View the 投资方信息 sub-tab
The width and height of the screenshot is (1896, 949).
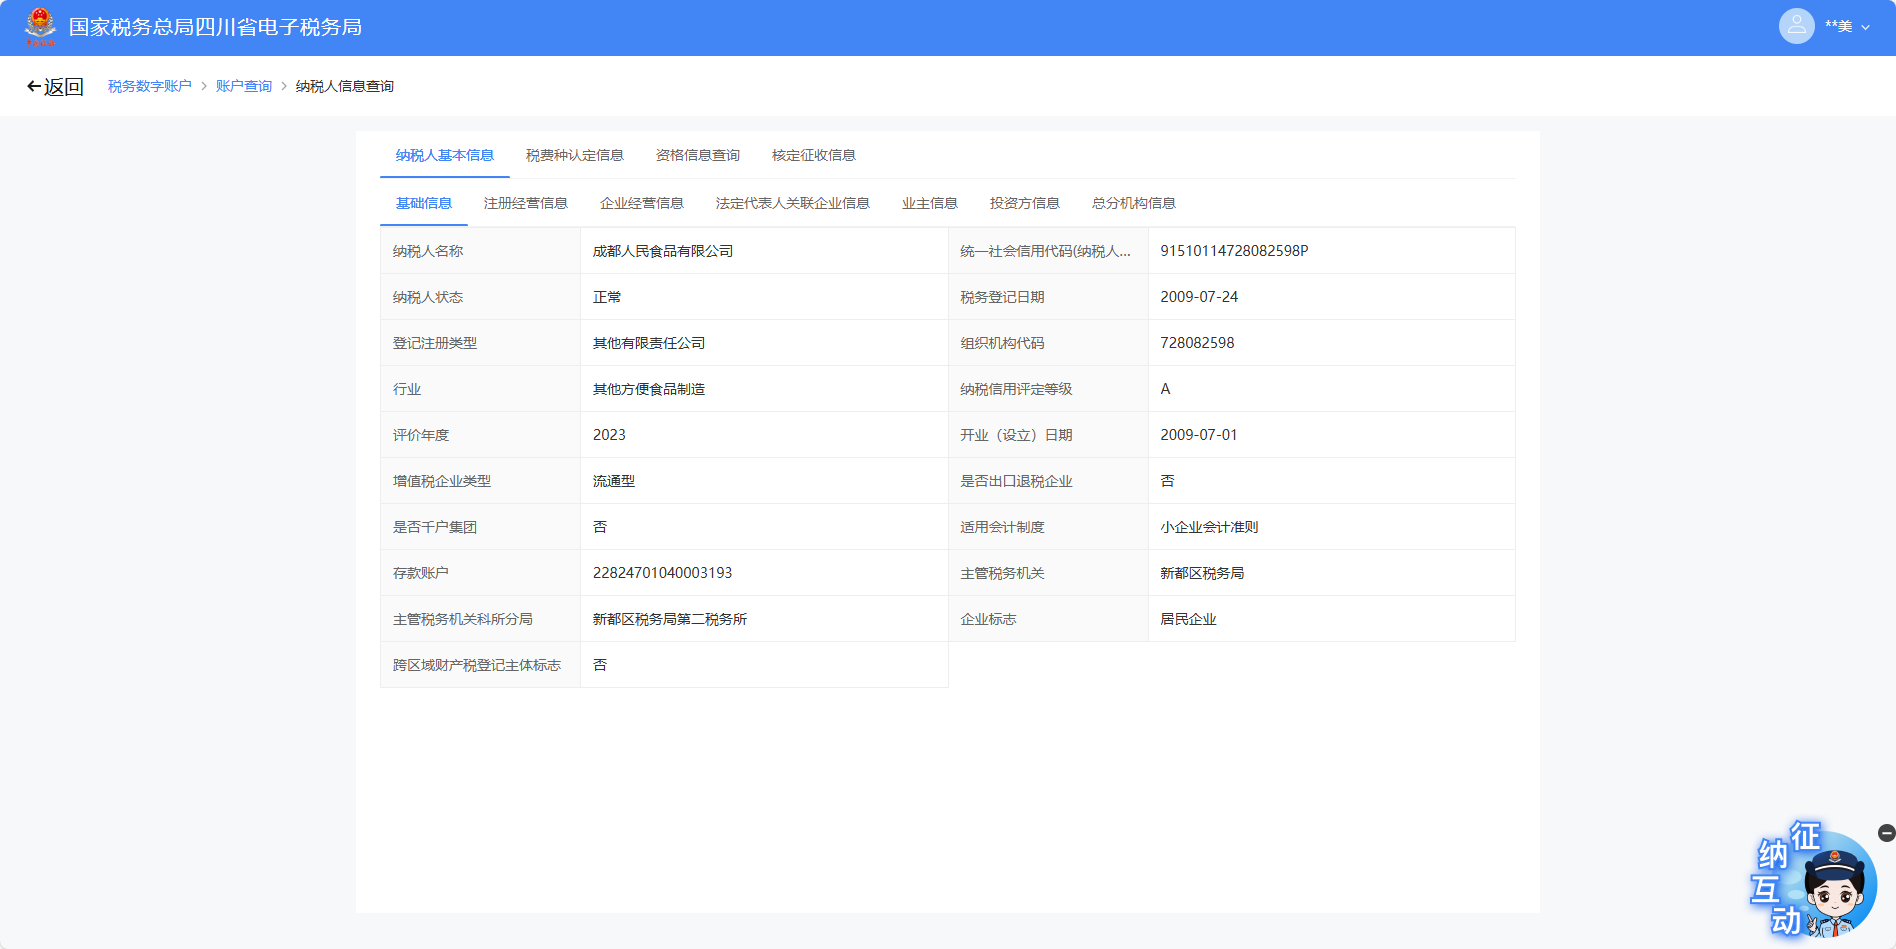coord(1024,203)
